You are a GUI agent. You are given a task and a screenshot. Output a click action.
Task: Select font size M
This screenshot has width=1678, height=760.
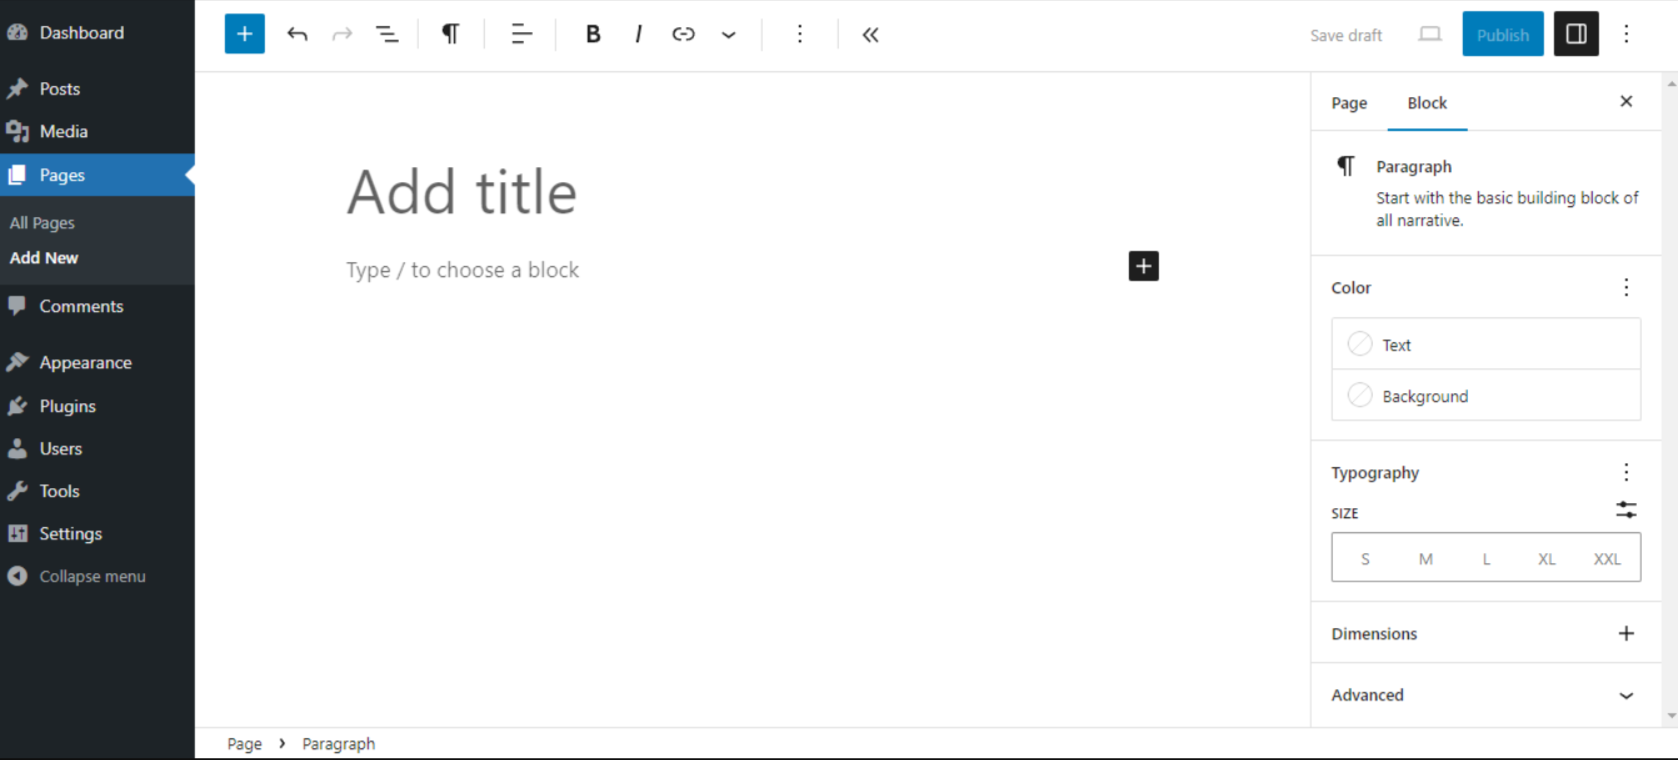click(1425, 559)
